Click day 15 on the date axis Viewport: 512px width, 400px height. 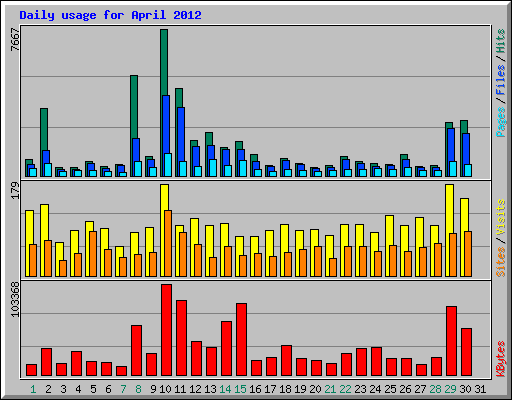pos(240,389)
